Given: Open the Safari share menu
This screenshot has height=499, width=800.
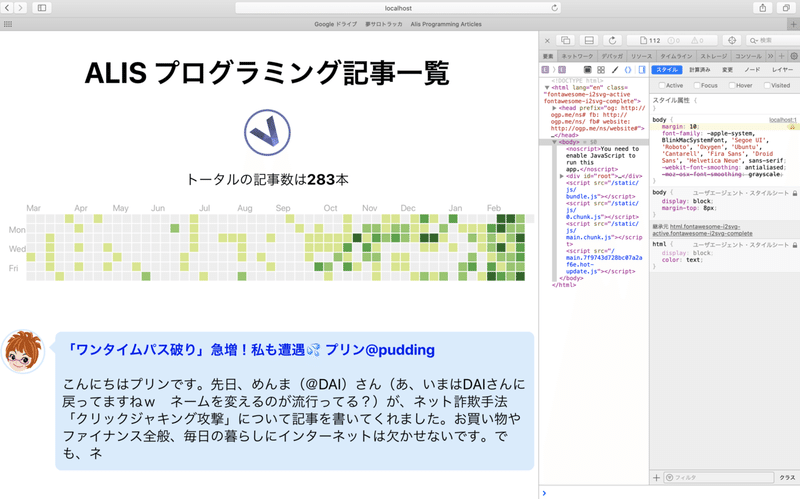Looking at the screenshot, I should click(x=762, y=8).
